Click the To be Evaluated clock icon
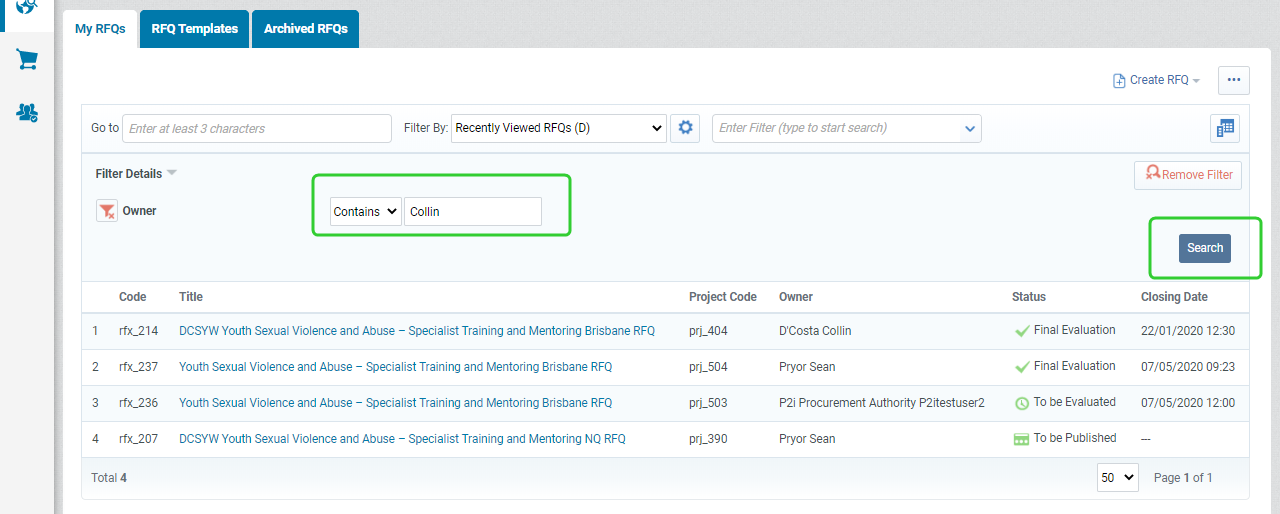 (x=1022, y=403)
